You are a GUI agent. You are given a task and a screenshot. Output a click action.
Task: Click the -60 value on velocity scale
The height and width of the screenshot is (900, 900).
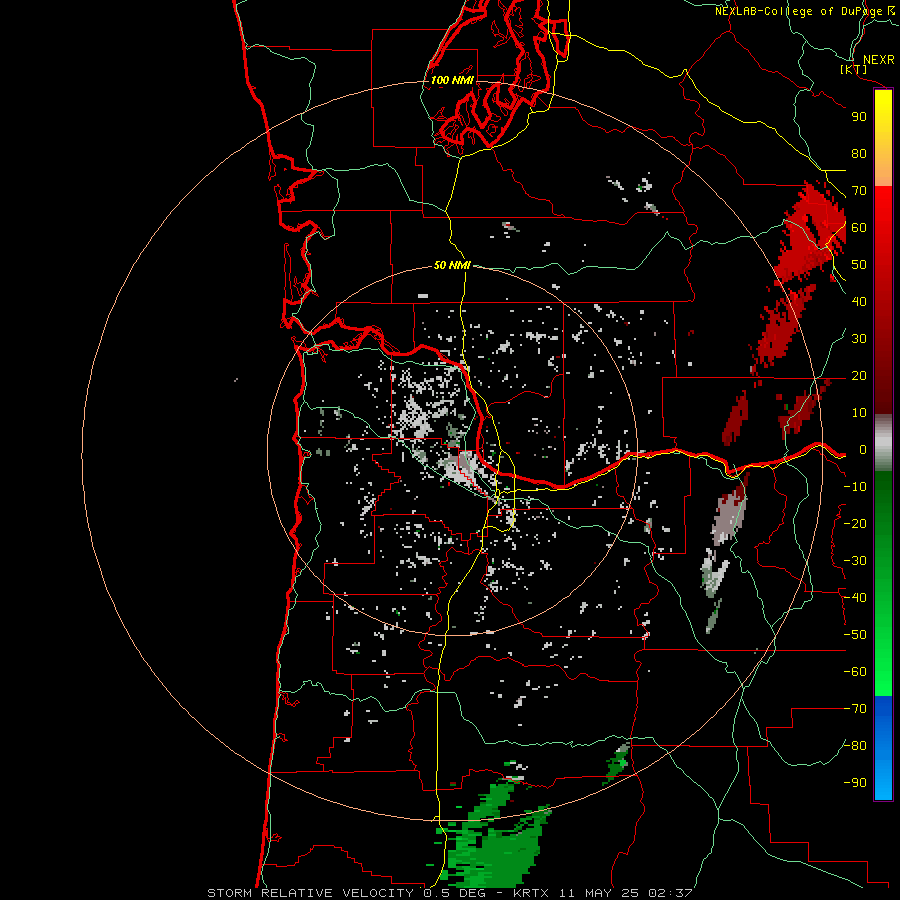click(x=855, y=672)
